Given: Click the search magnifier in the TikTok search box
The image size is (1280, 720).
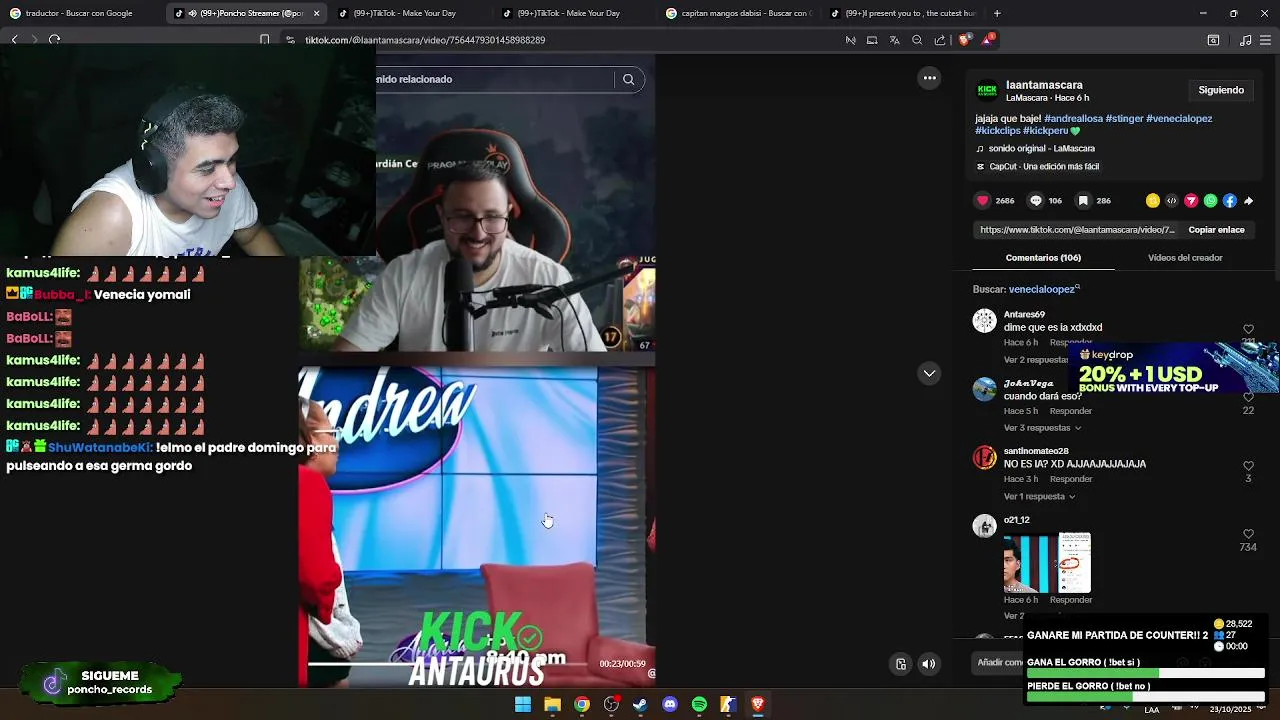Looking at the screenshot, I should tap(628, 79).
